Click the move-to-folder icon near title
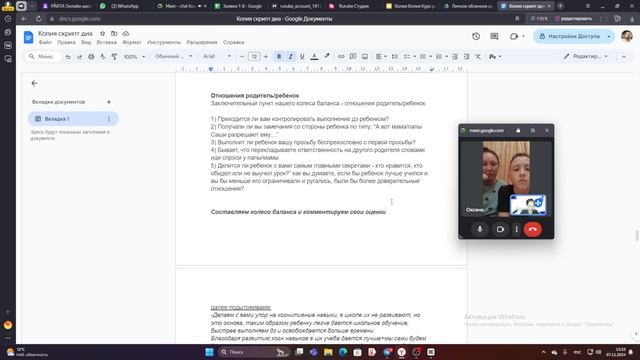 tap(114, 33)
